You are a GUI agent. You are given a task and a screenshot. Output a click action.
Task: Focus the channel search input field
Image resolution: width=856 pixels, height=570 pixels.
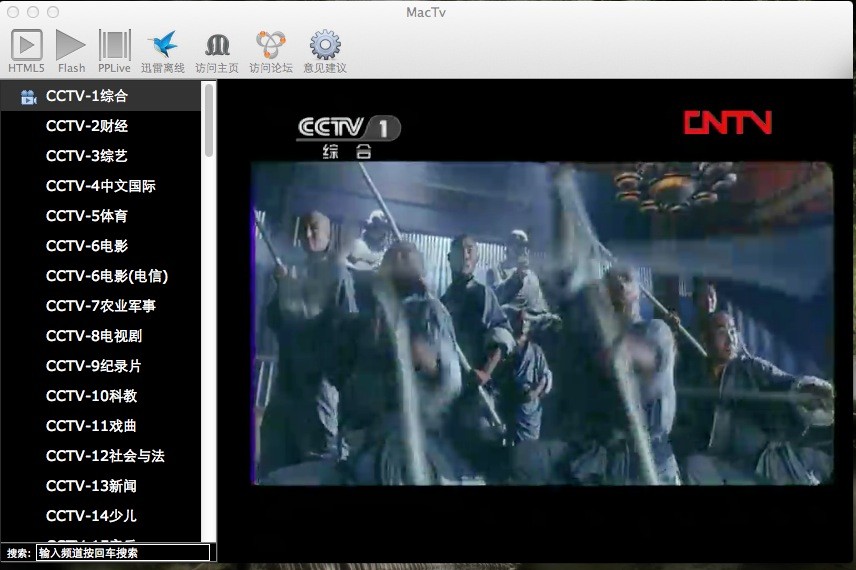point(123,553)
